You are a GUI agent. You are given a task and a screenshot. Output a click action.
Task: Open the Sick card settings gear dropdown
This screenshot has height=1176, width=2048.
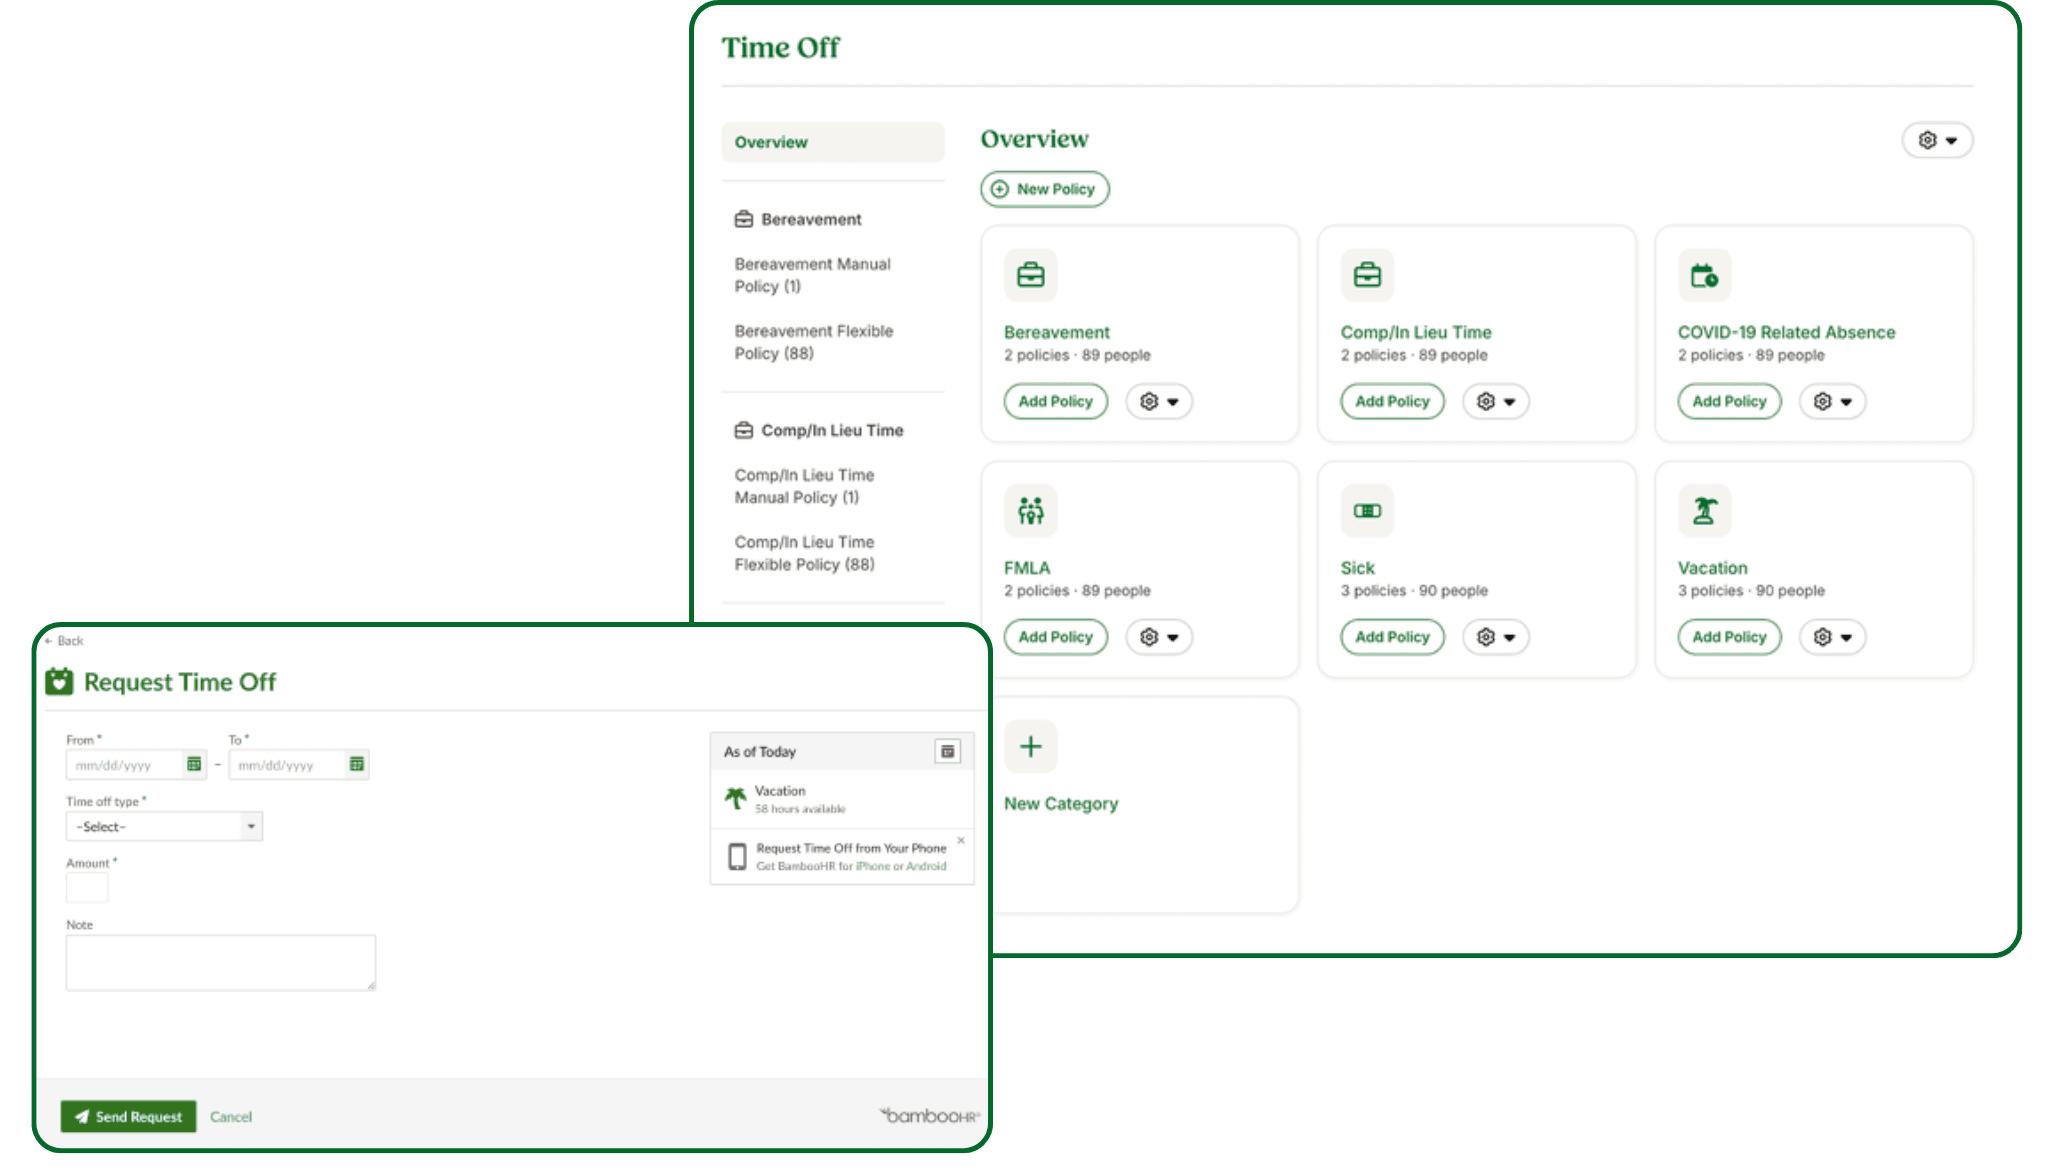point(1496,637)
